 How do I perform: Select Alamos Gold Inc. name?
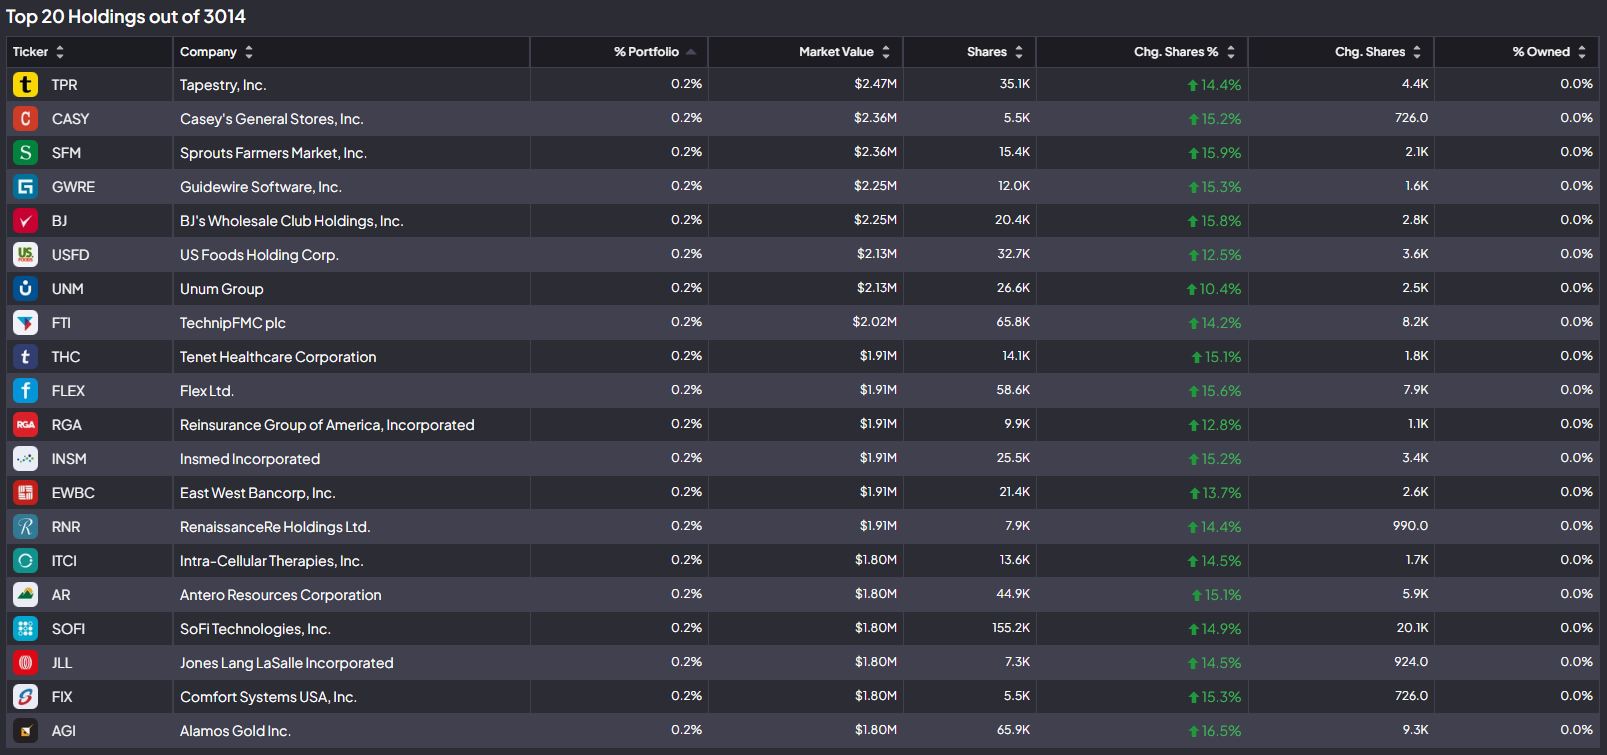tap(235, 731)
